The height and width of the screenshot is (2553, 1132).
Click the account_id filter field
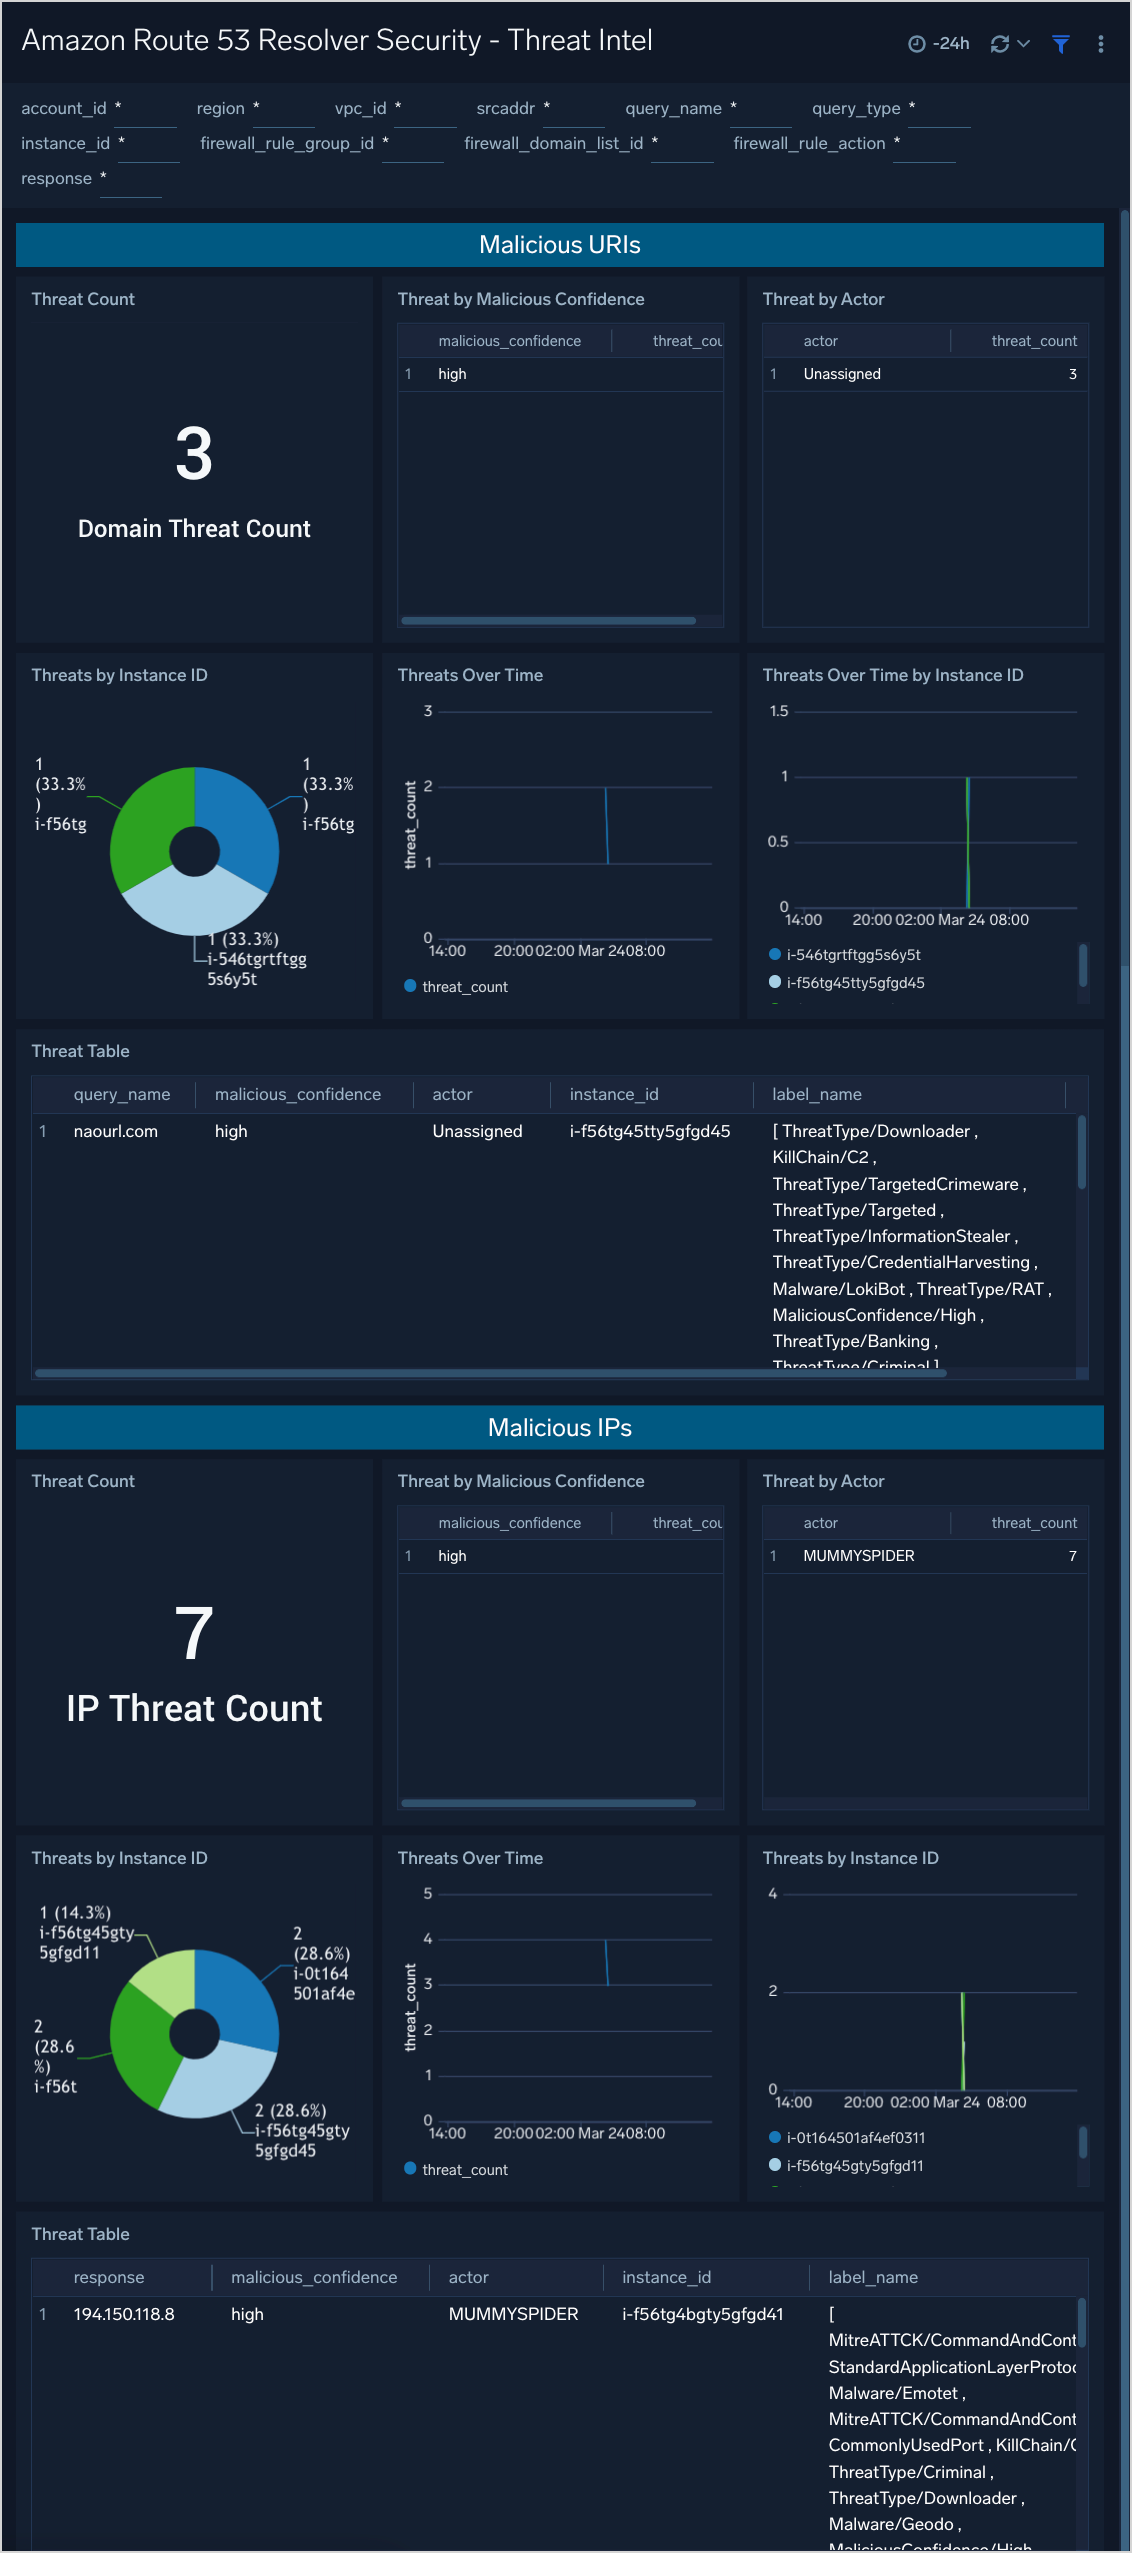point(147,109)
